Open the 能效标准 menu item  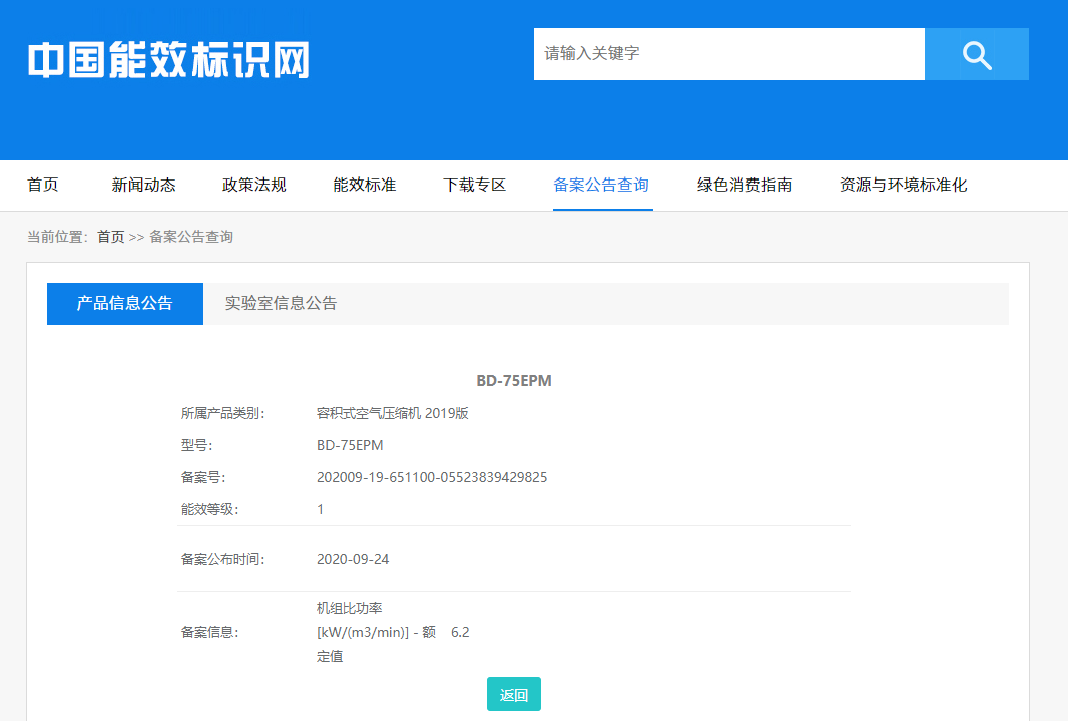[363, 185]
